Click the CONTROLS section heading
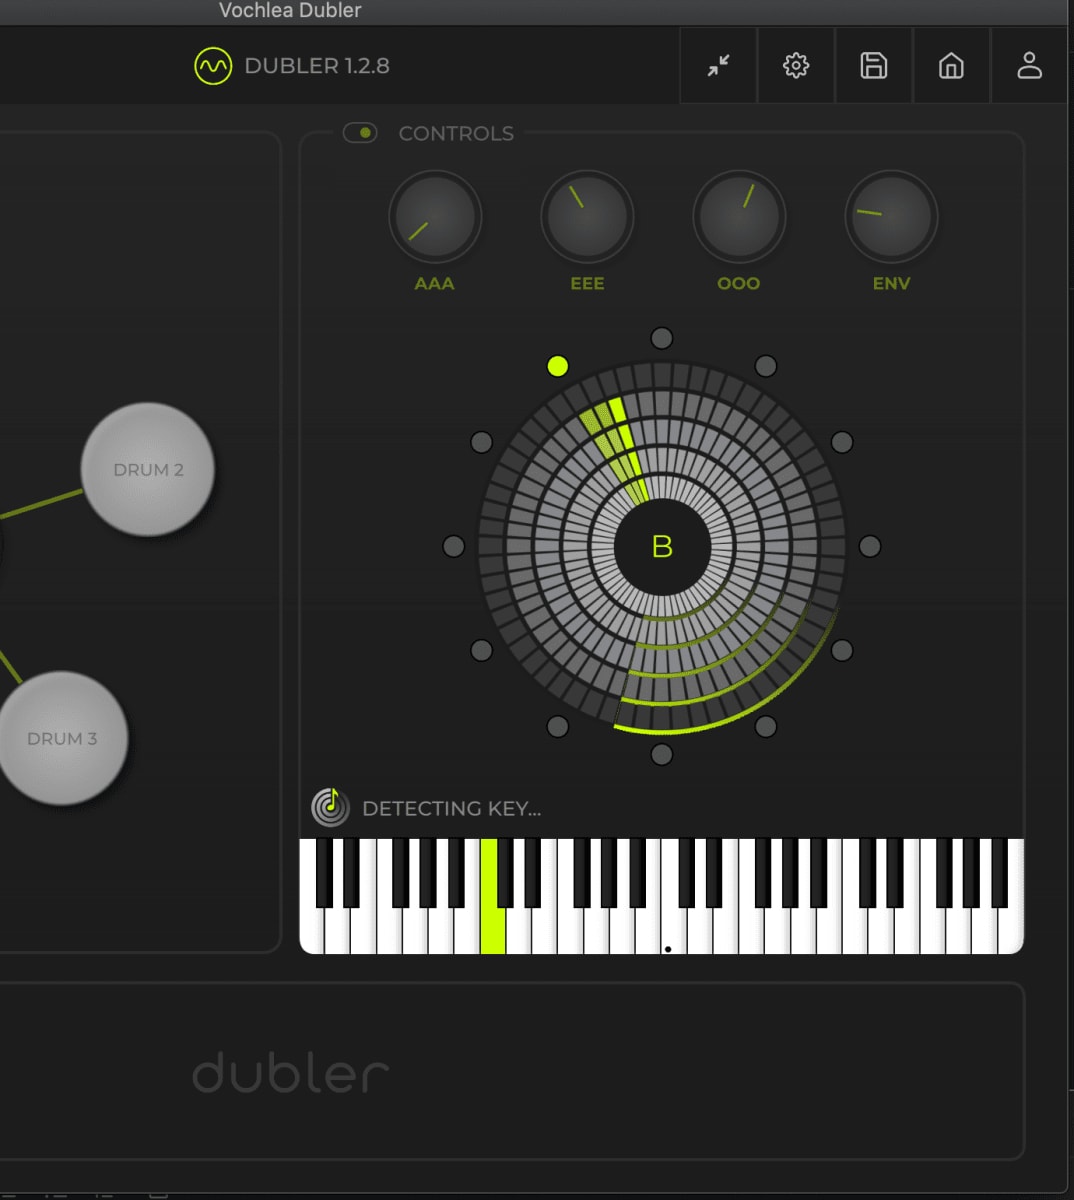Image resolution: width=1074 pixels, height=1200 pixels. (456, 133)
